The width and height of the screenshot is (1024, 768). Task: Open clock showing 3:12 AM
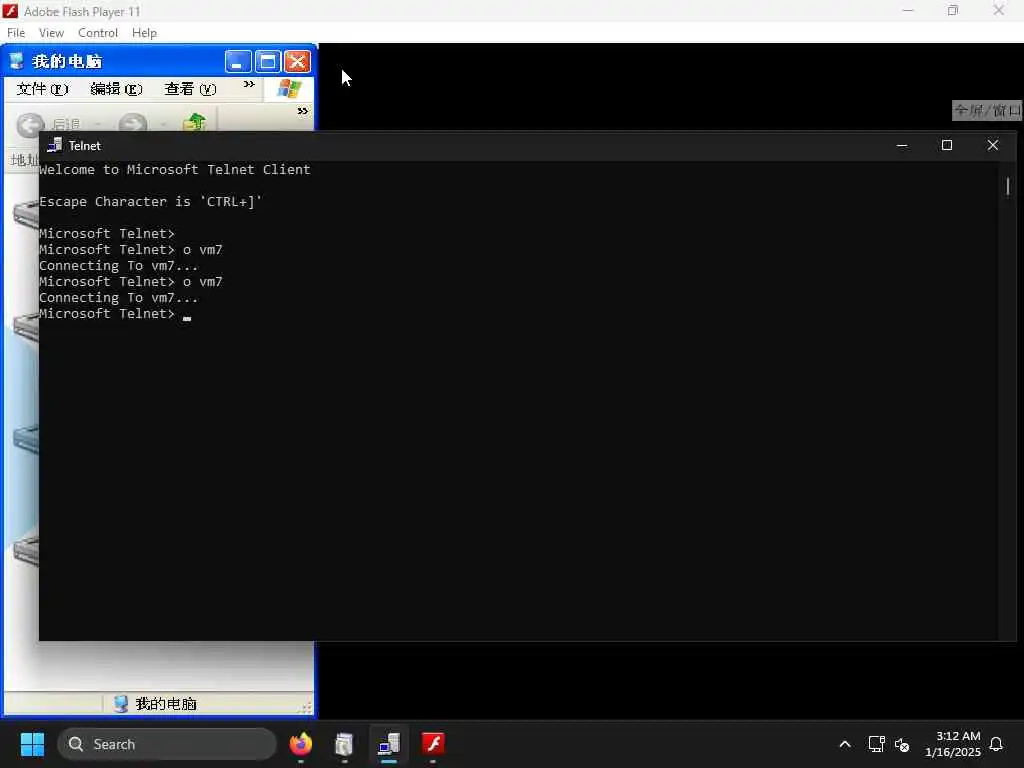(953, 744)
